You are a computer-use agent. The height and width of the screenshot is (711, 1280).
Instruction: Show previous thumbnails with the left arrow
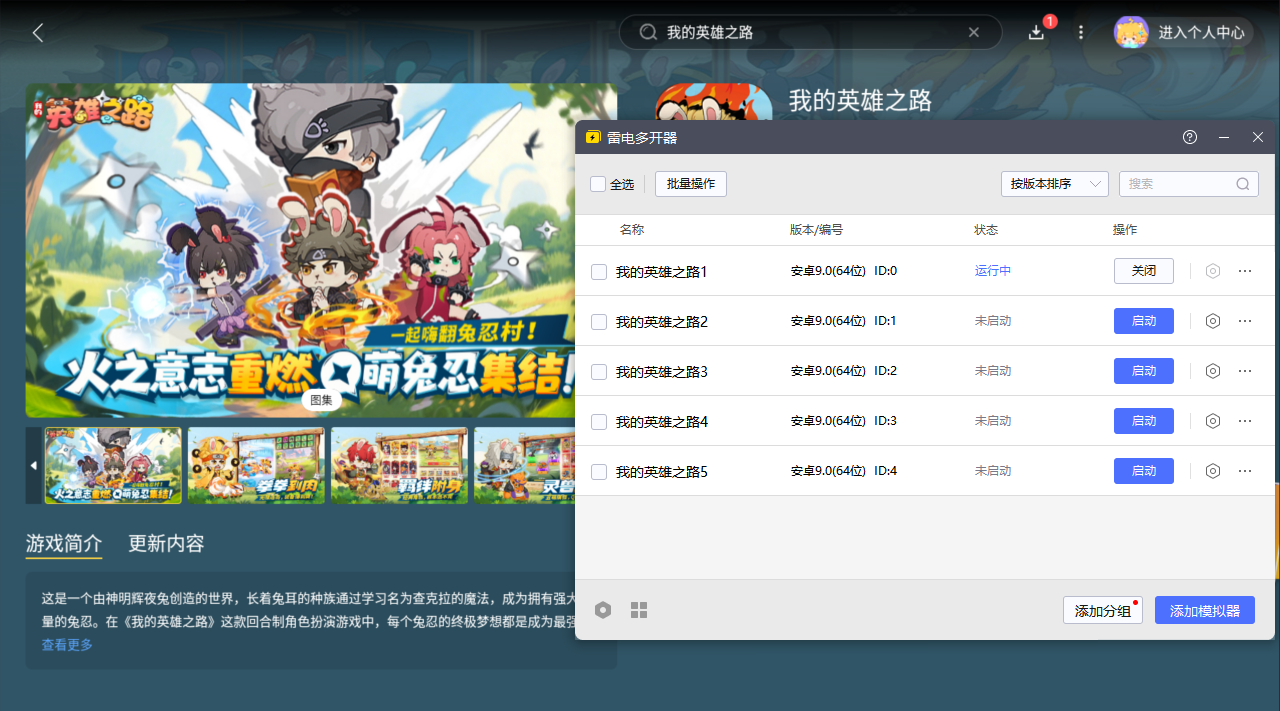click(33, 465)
